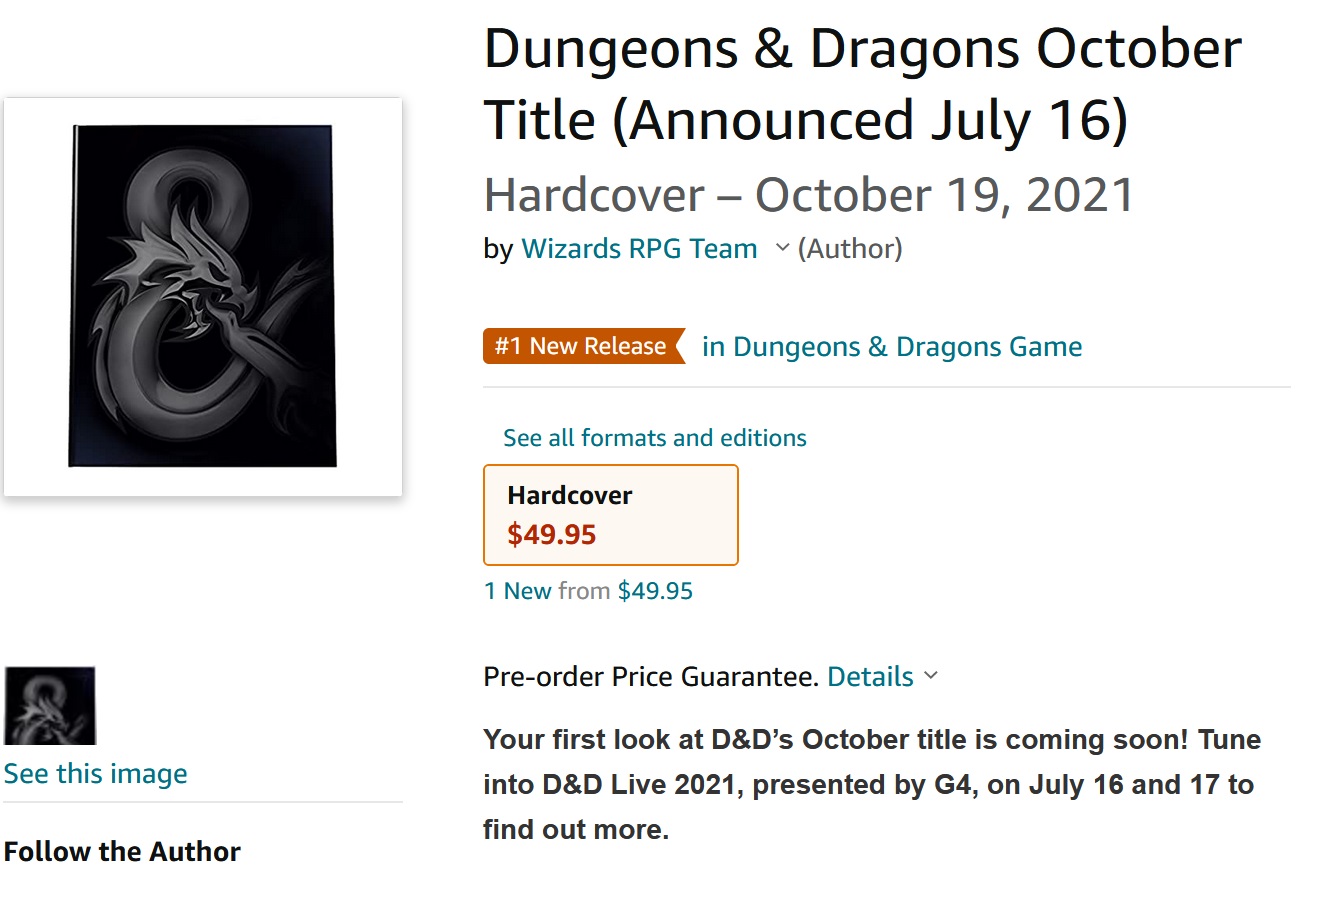Click the #1 New Release badge

point(584,346)
